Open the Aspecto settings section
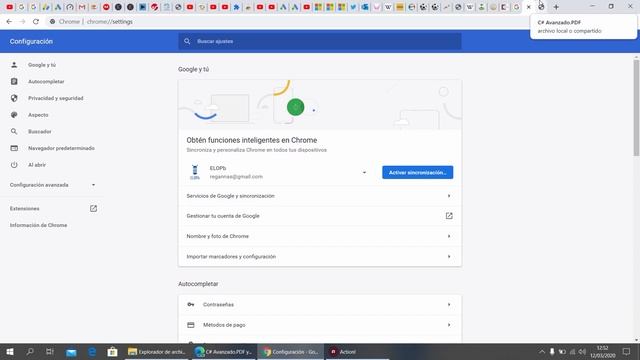Image resolution: width=640 pixels, height=360 pixels. (x=38, y=115)
